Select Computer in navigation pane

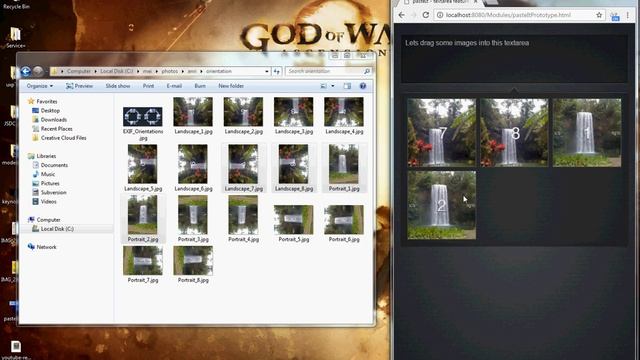(x=44, y=220)
